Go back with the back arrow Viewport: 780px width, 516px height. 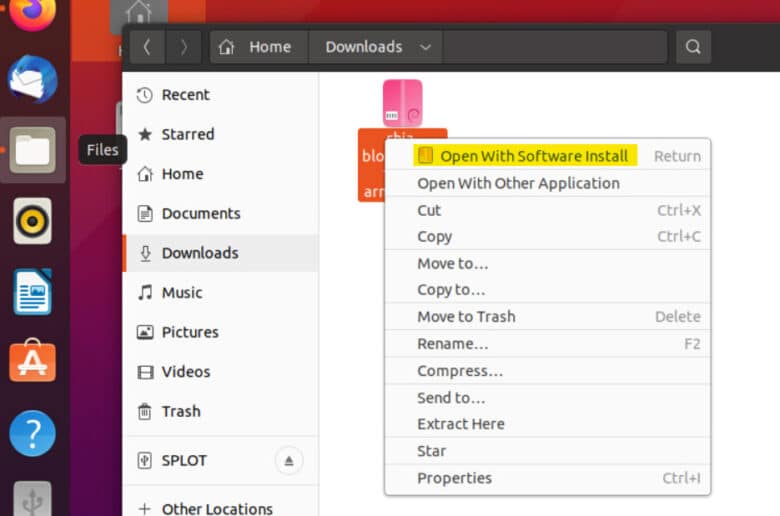click(147, 47)
